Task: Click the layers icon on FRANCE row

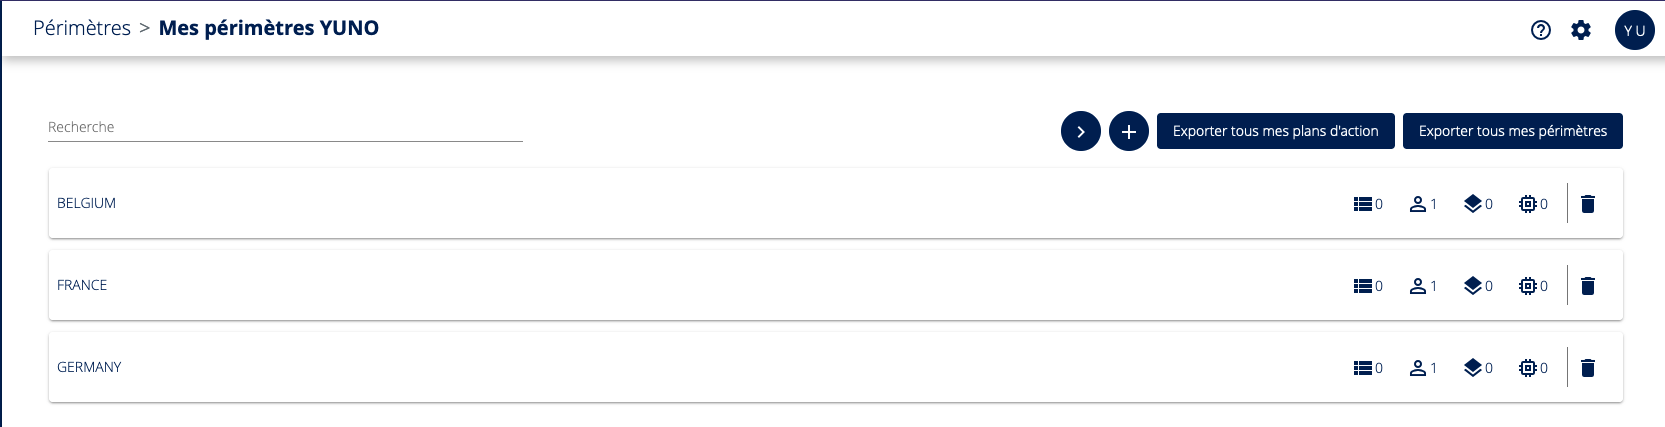Action: click(x=1473, y=286)
